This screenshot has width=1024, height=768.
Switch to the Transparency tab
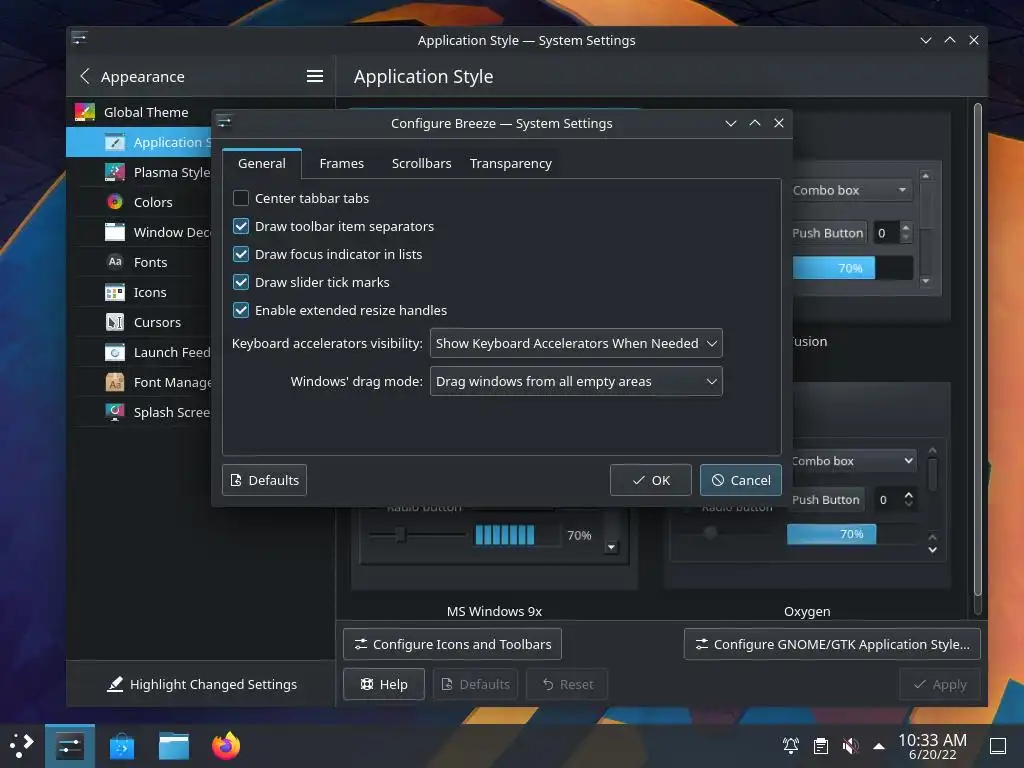click(511, 163)
